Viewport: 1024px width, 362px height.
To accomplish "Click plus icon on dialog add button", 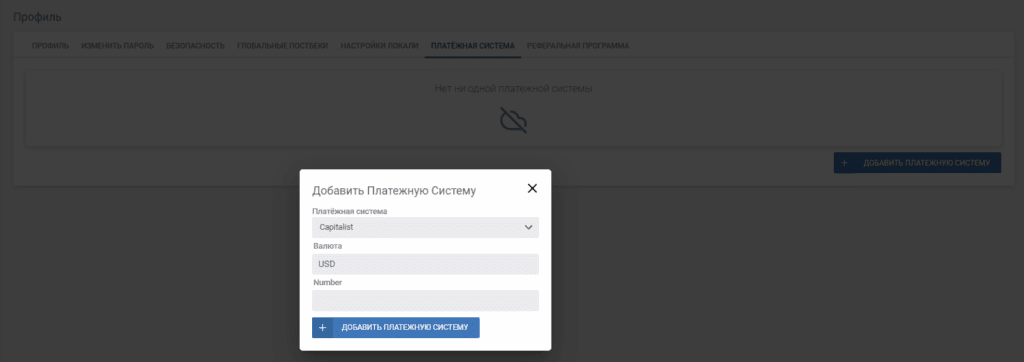I will coord(322,327).
